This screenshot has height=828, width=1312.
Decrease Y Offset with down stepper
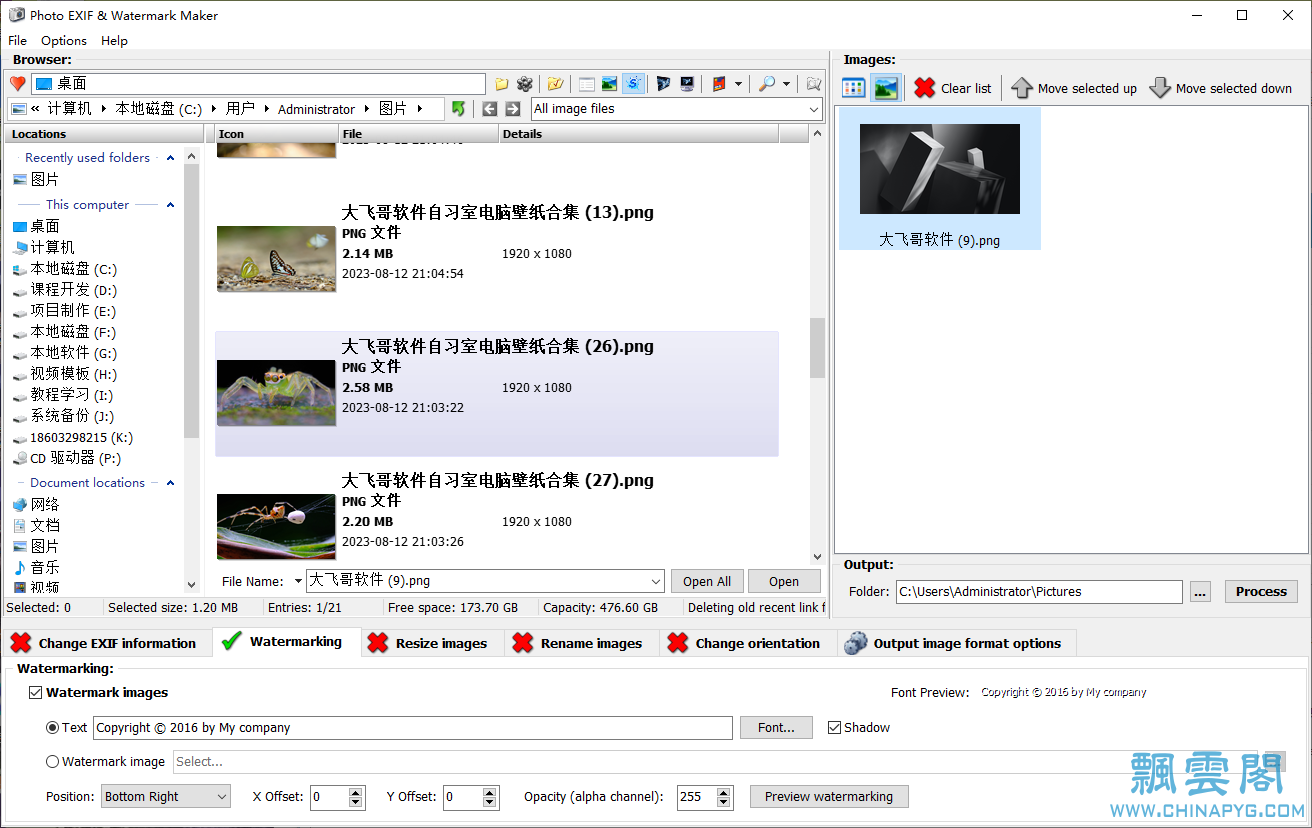[x=490, y=802]
